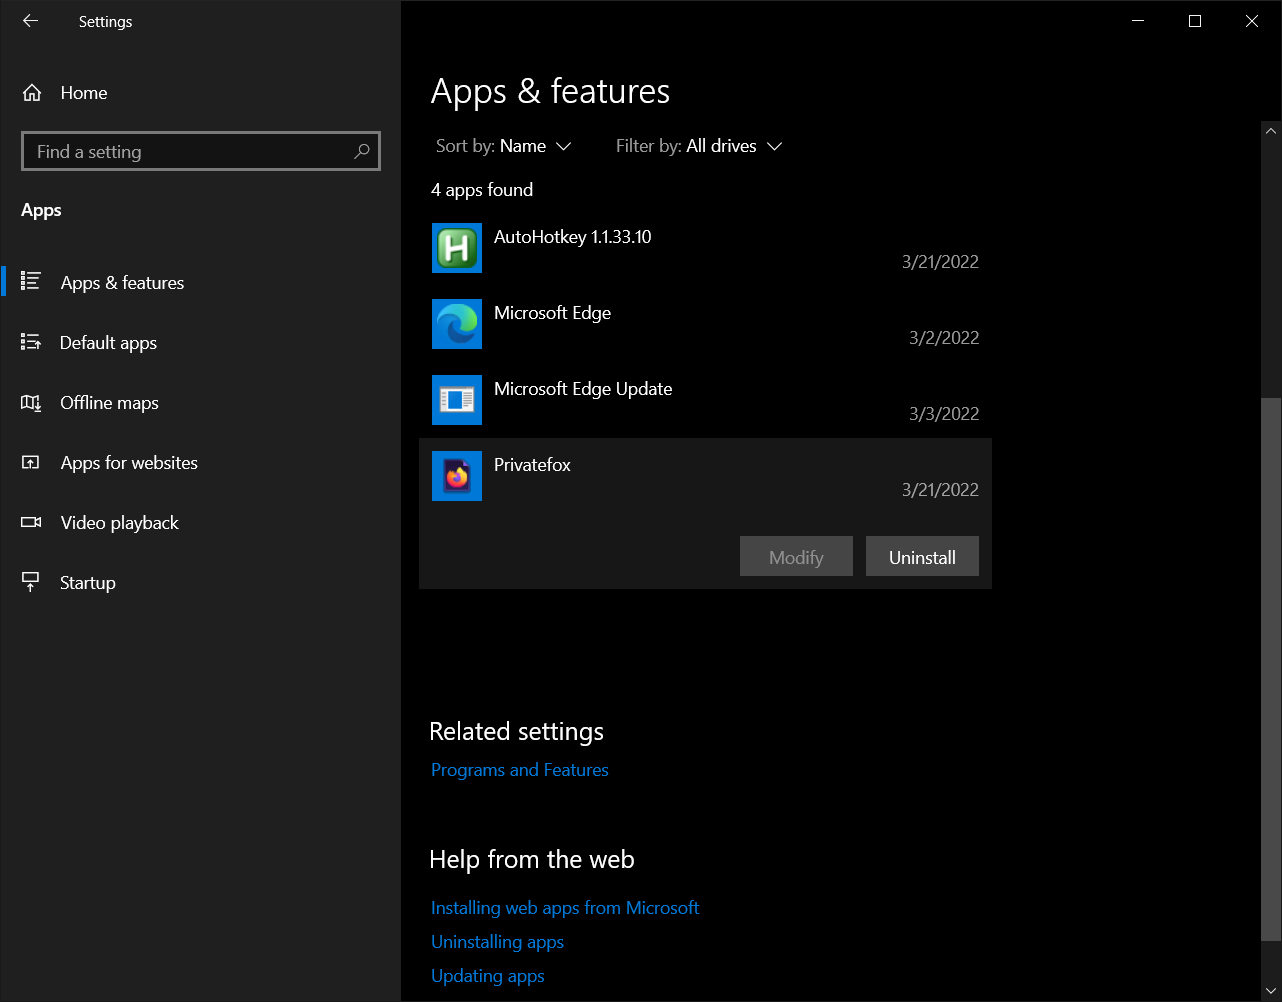Screen dimensions: 1282x1002
Task: Click the Video playback camera icon
Action: click(31, 522)
